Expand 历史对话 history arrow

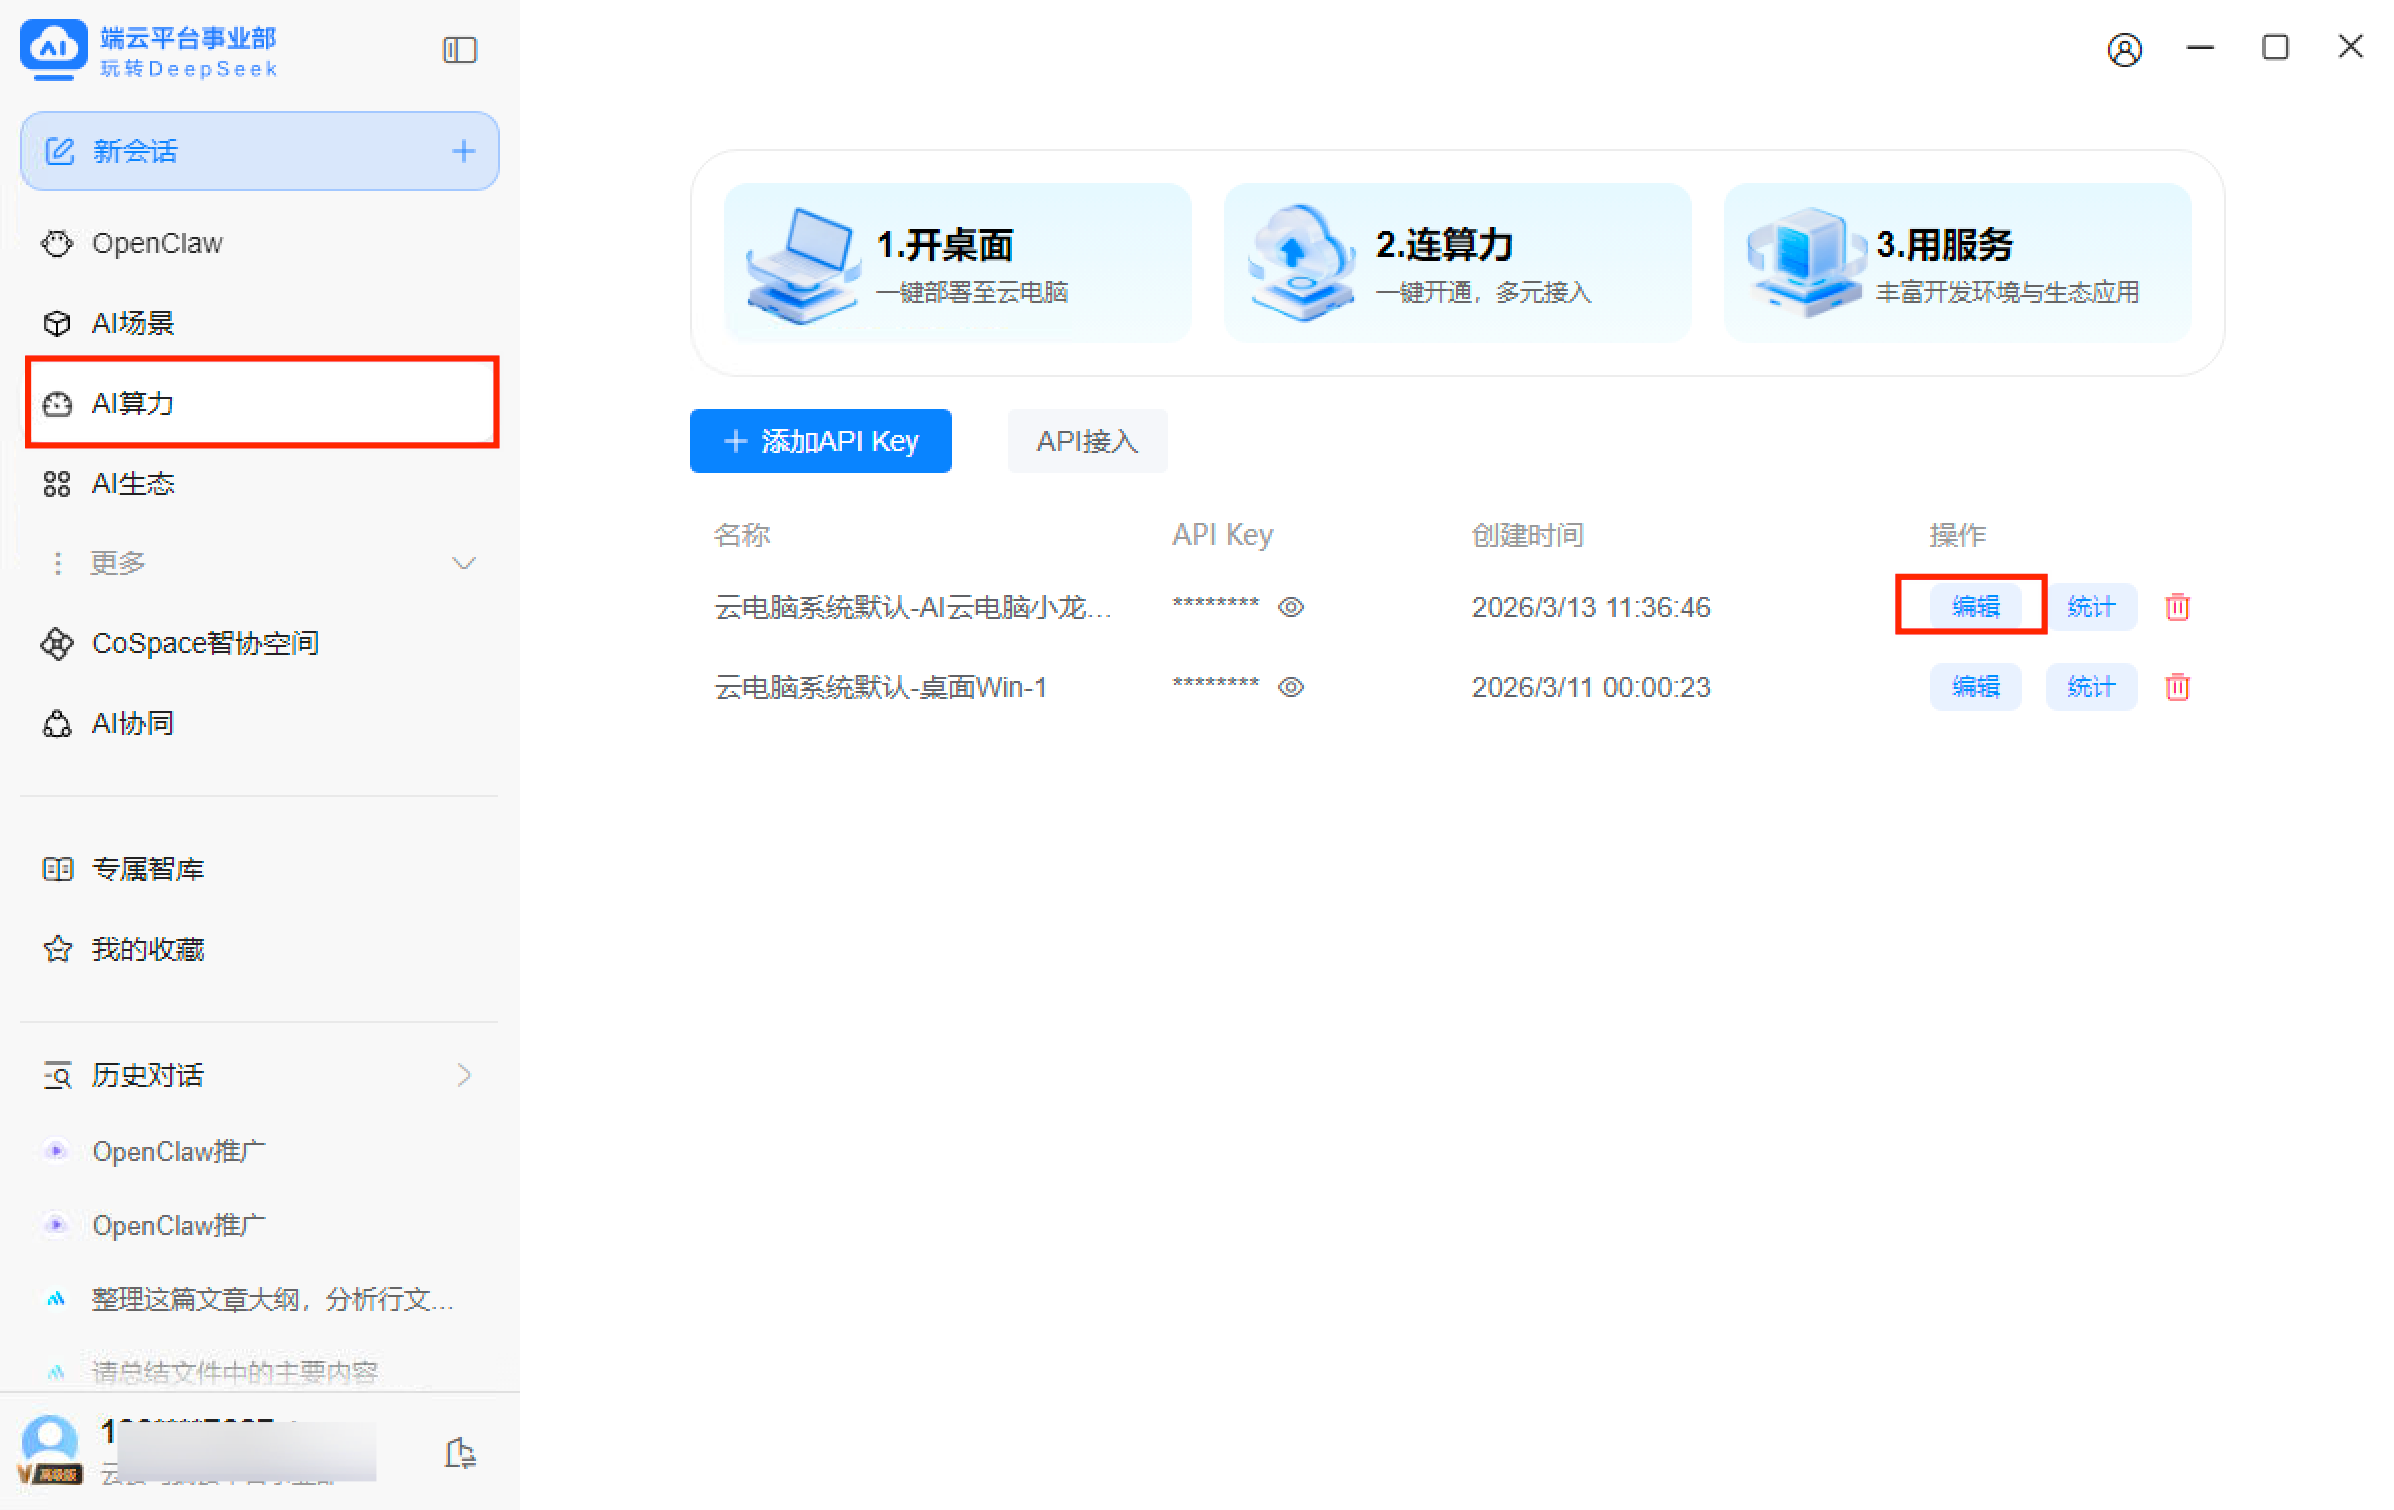463,1075
